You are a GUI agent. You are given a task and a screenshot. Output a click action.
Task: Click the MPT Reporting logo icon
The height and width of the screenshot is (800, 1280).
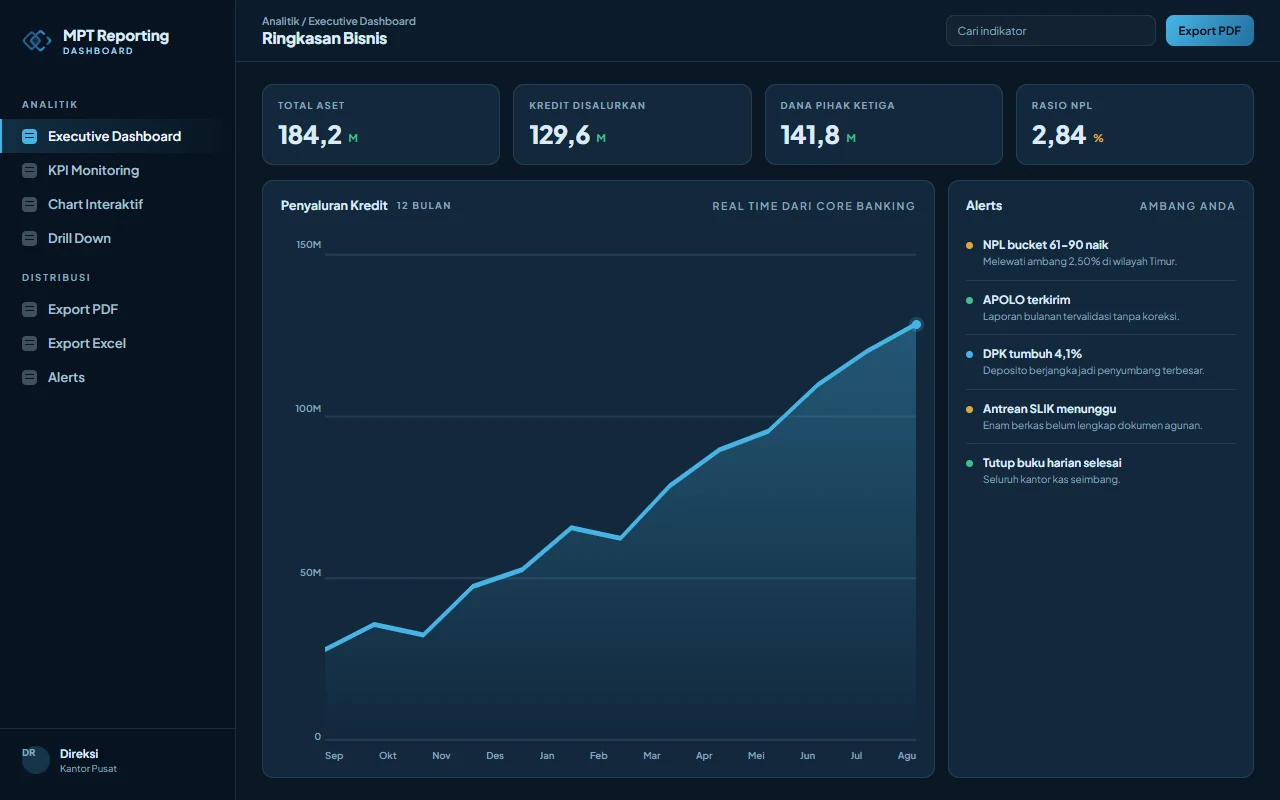37,40
